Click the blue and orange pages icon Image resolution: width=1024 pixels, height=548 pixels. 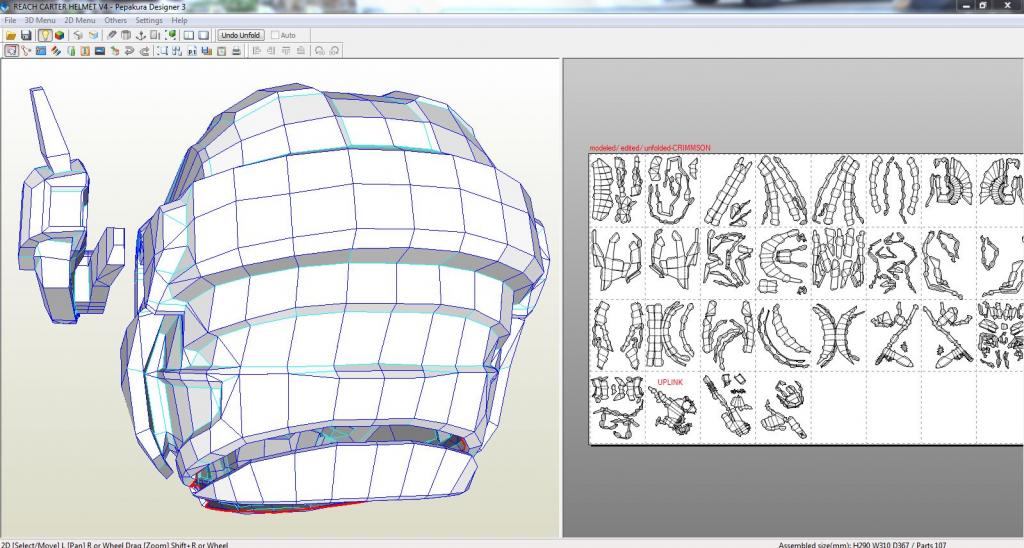206,50
